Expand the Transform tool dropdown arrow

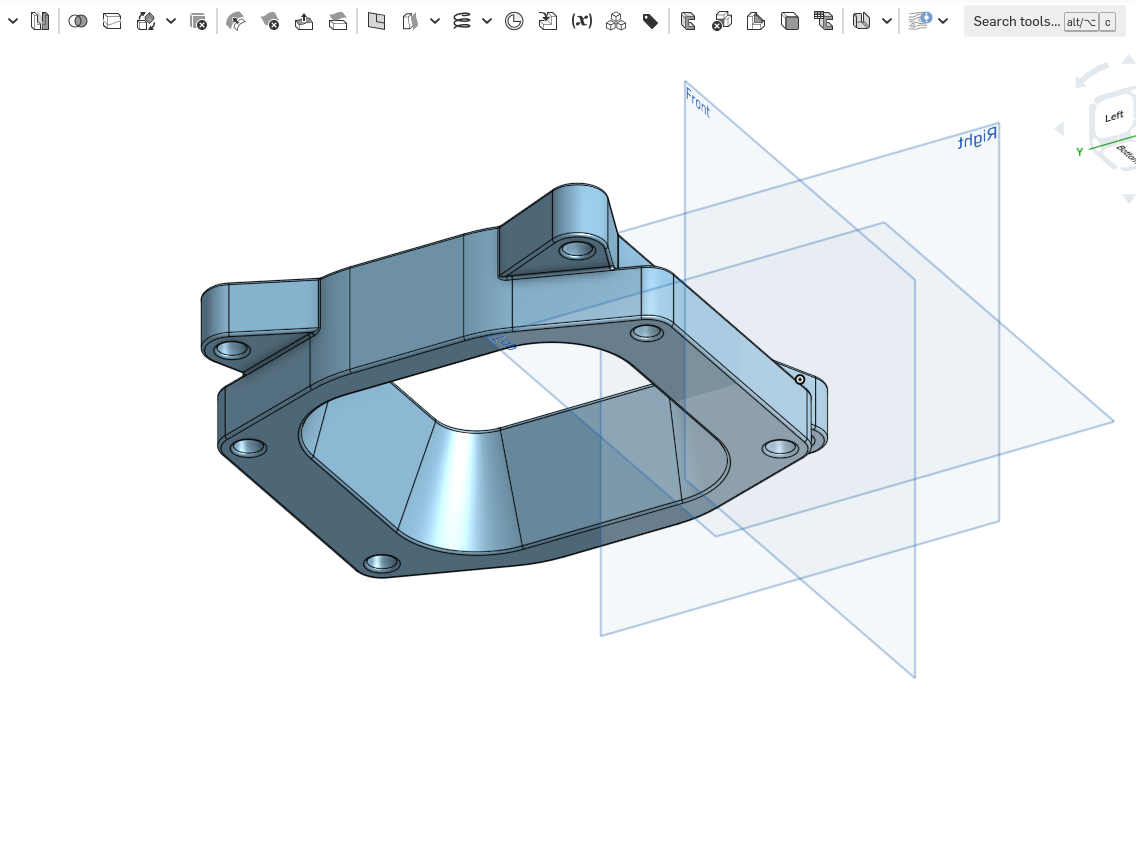171,21
